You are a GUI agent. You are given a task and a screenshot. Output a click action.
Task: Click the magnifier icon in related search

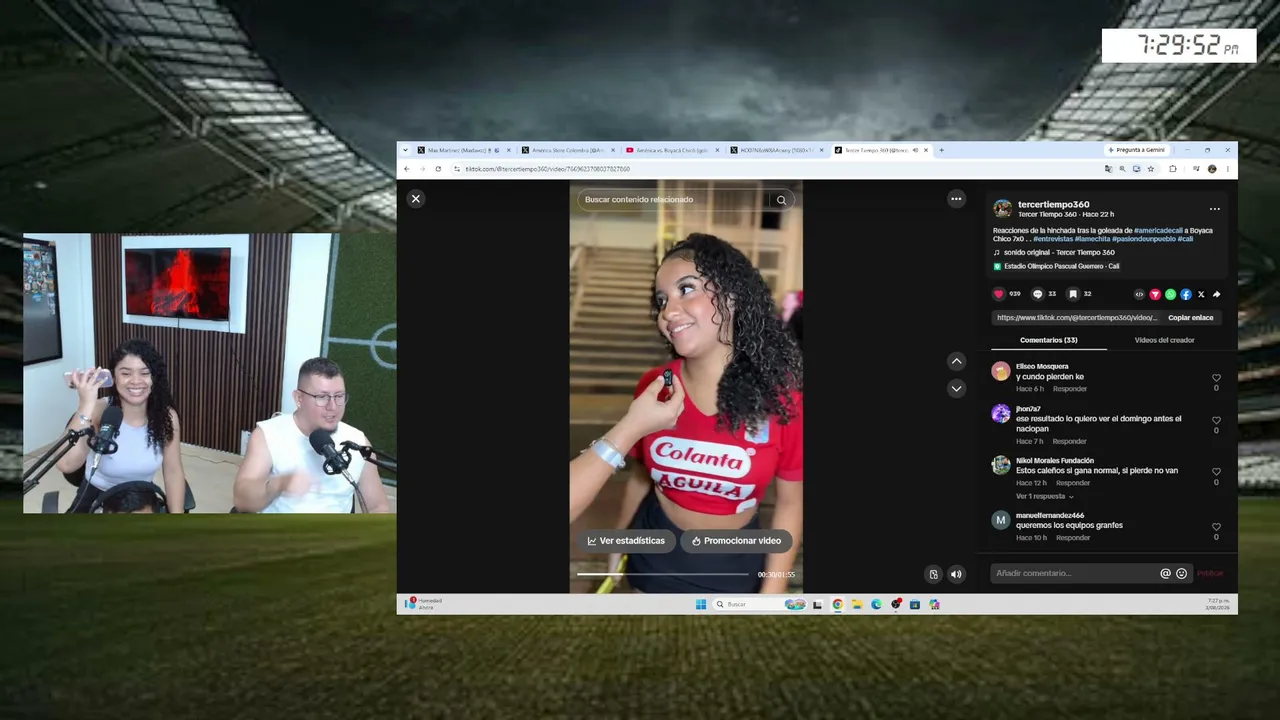click(x=781, y=200)
